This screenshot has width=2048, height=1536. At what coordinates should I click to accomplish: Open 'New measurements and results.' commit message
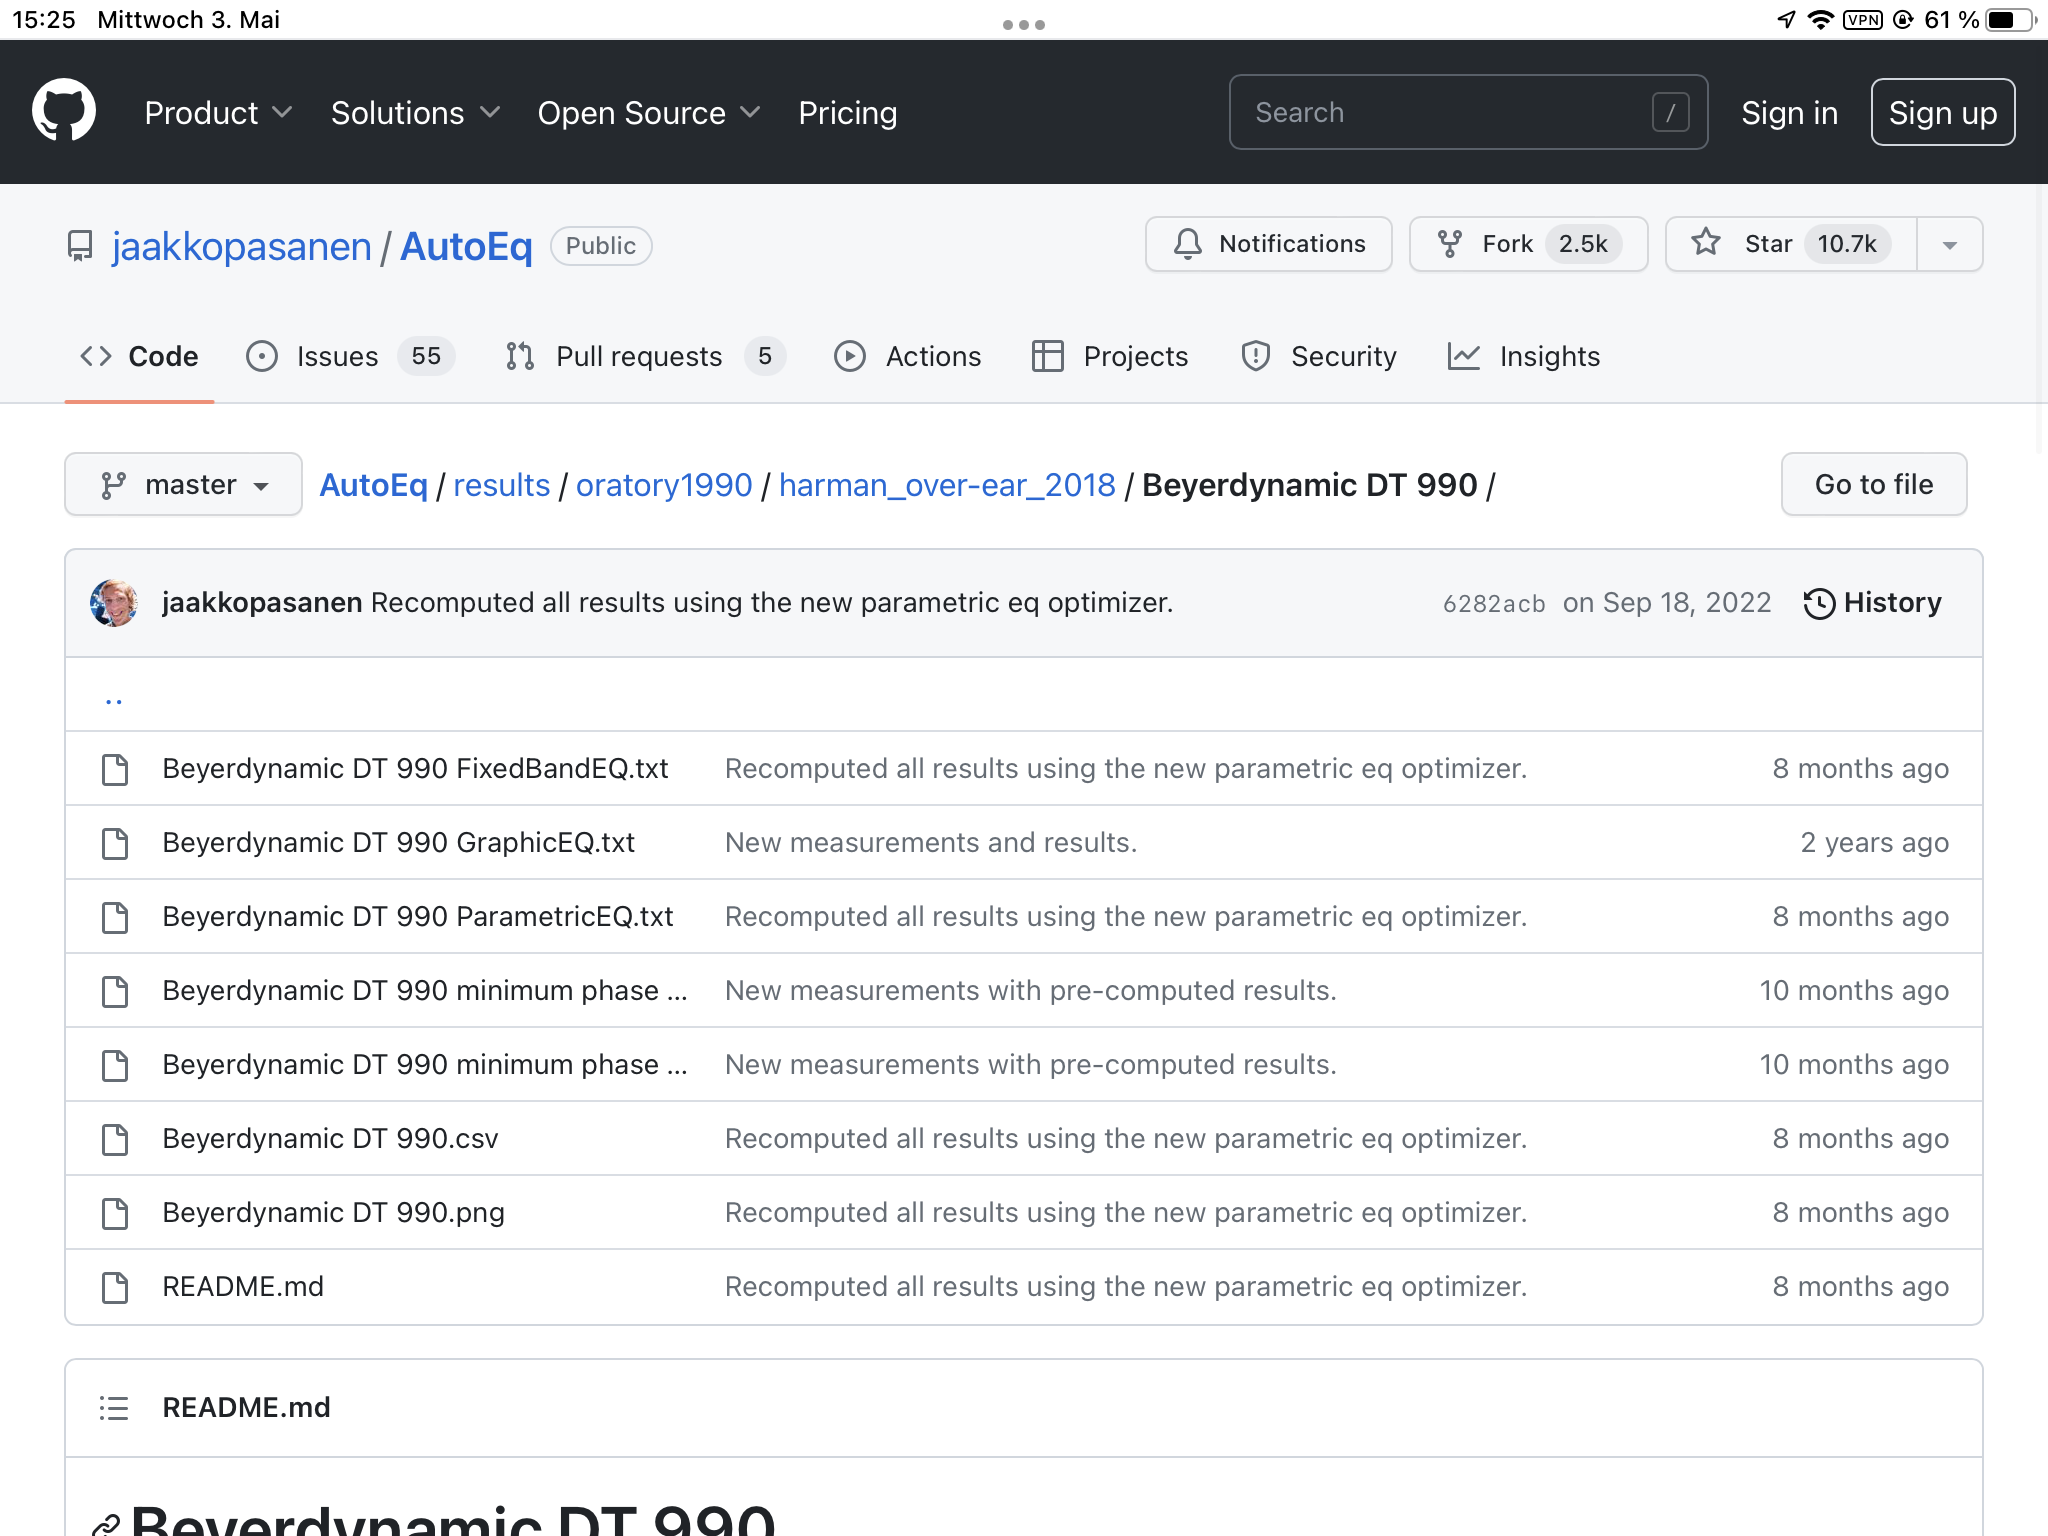tap(931, 843)
